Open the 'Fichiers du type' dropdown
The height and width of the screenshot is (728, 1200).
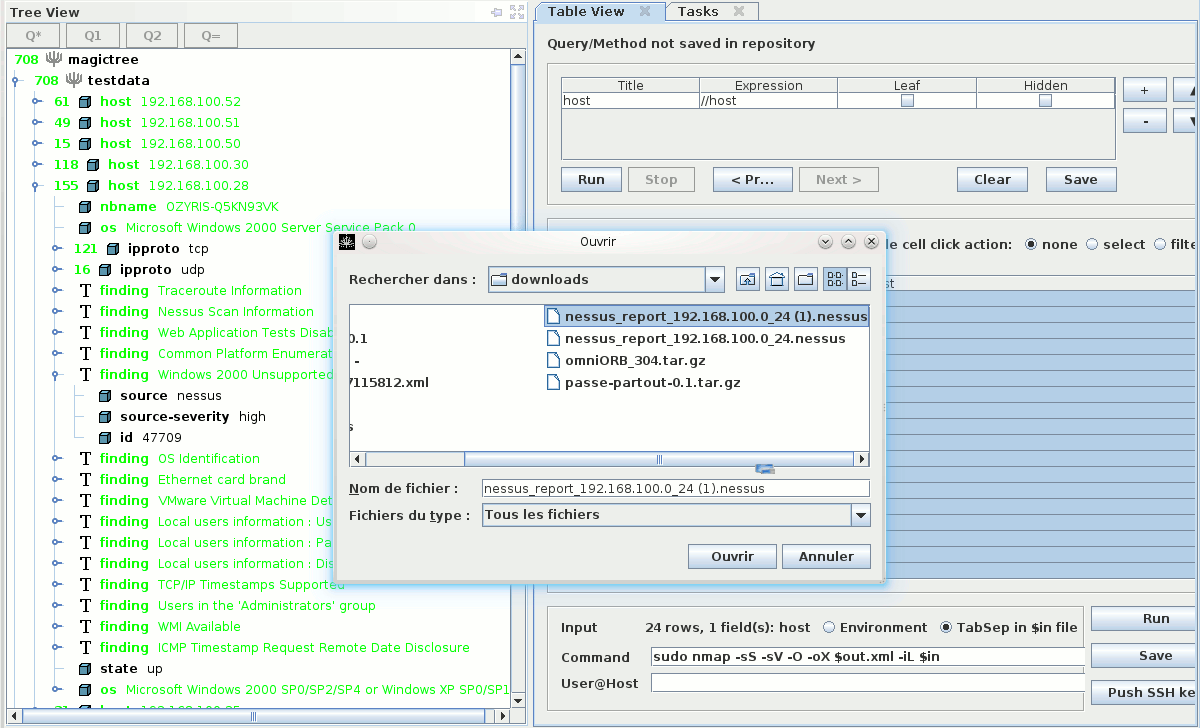[x=860, y=515]
